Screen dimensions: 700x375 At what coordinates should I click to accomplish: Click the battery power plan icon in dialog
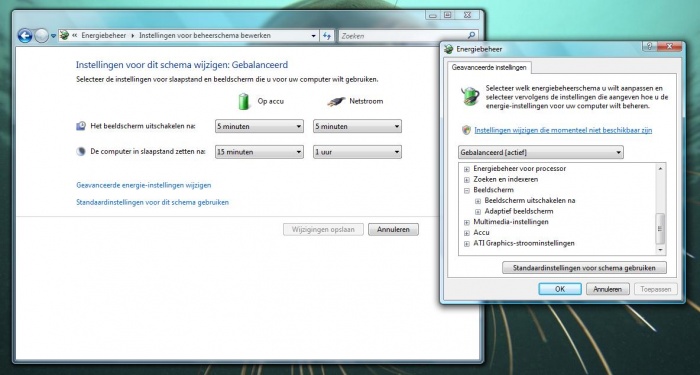470,96
